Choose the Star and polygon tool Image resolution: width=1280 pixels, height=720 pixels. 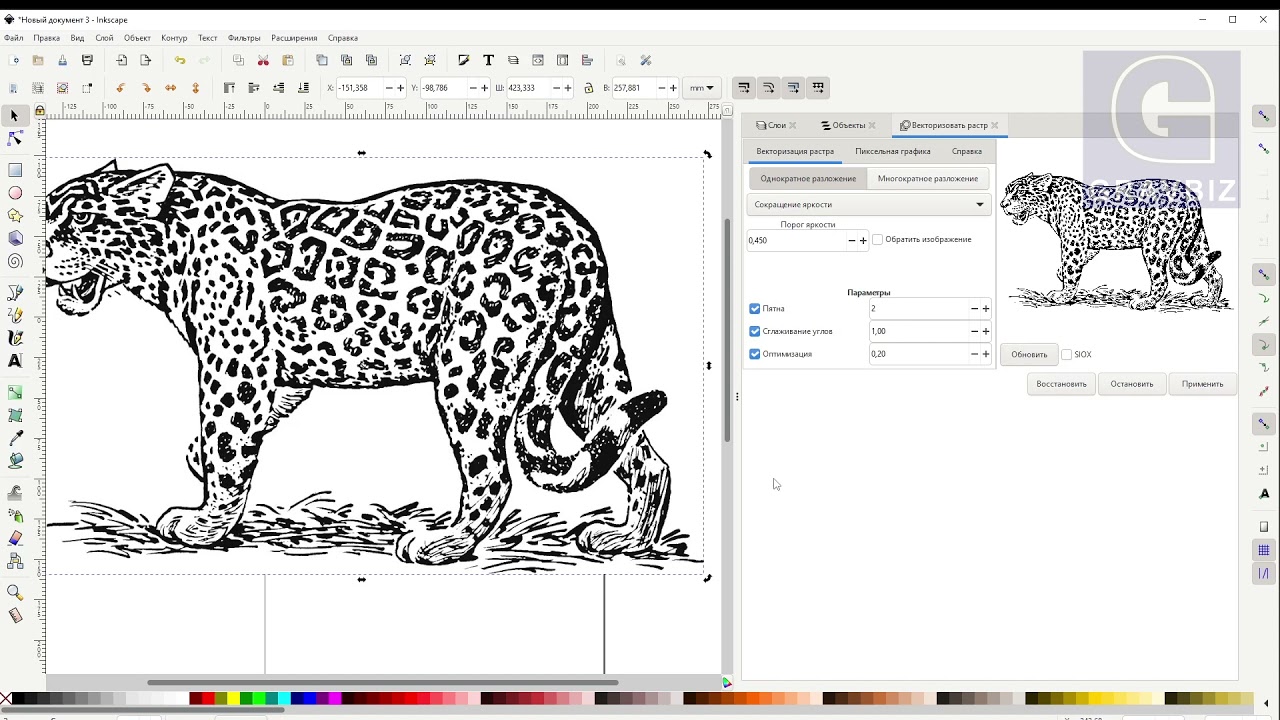point(15,215)
